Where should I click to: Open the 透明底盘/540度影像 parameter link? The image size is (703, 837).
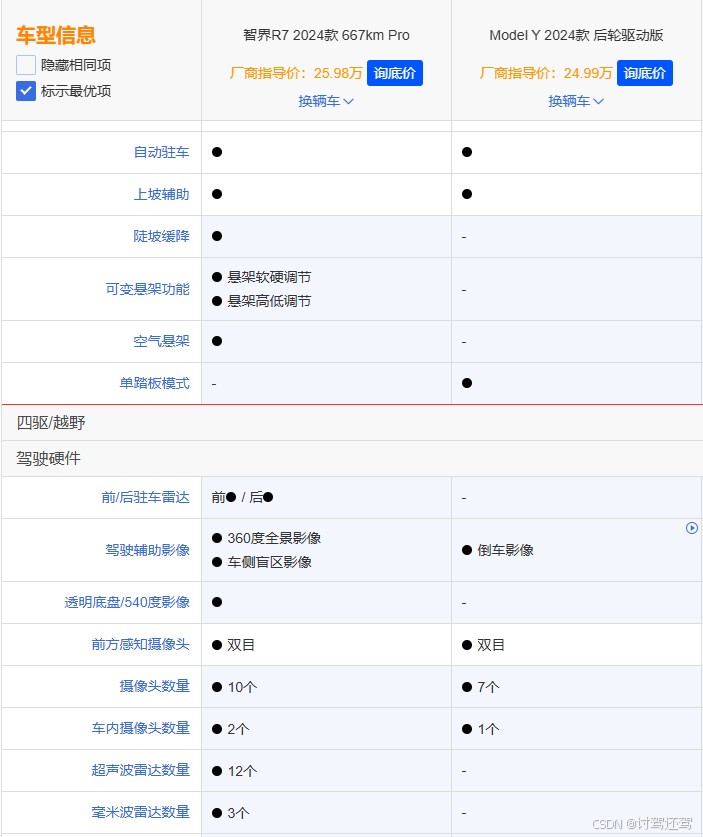127,602
